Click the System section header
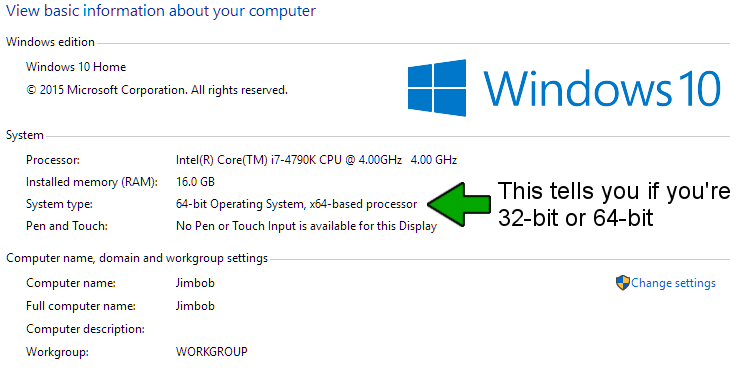Screen dimensions: 736x368 [x=25, y=136]
